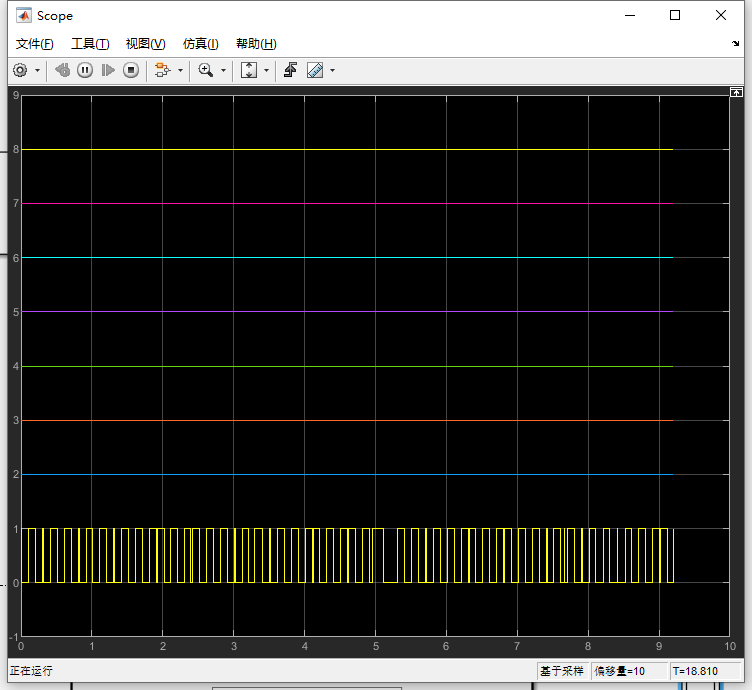Click the step back button

(x=62, y=70)
